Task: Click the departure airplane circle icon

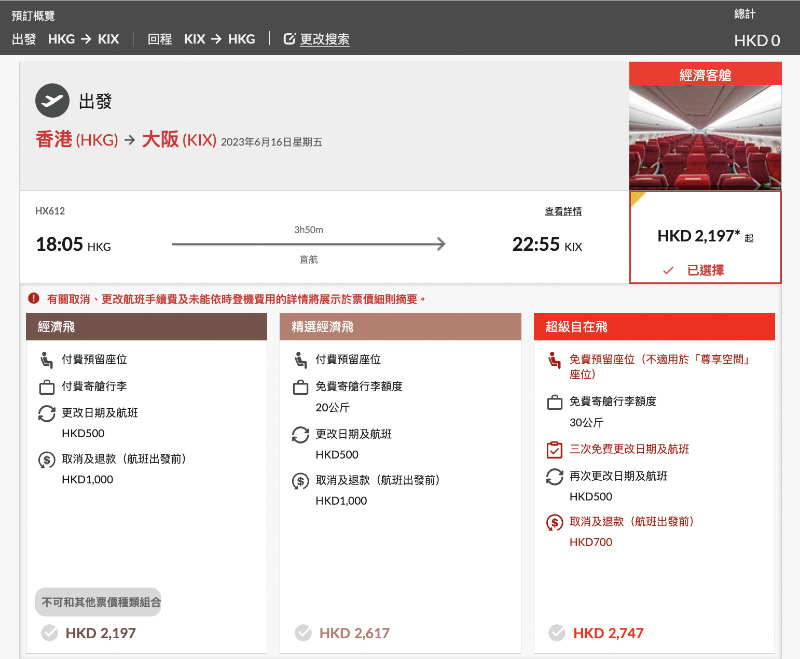Action: (x=52, y=100)
